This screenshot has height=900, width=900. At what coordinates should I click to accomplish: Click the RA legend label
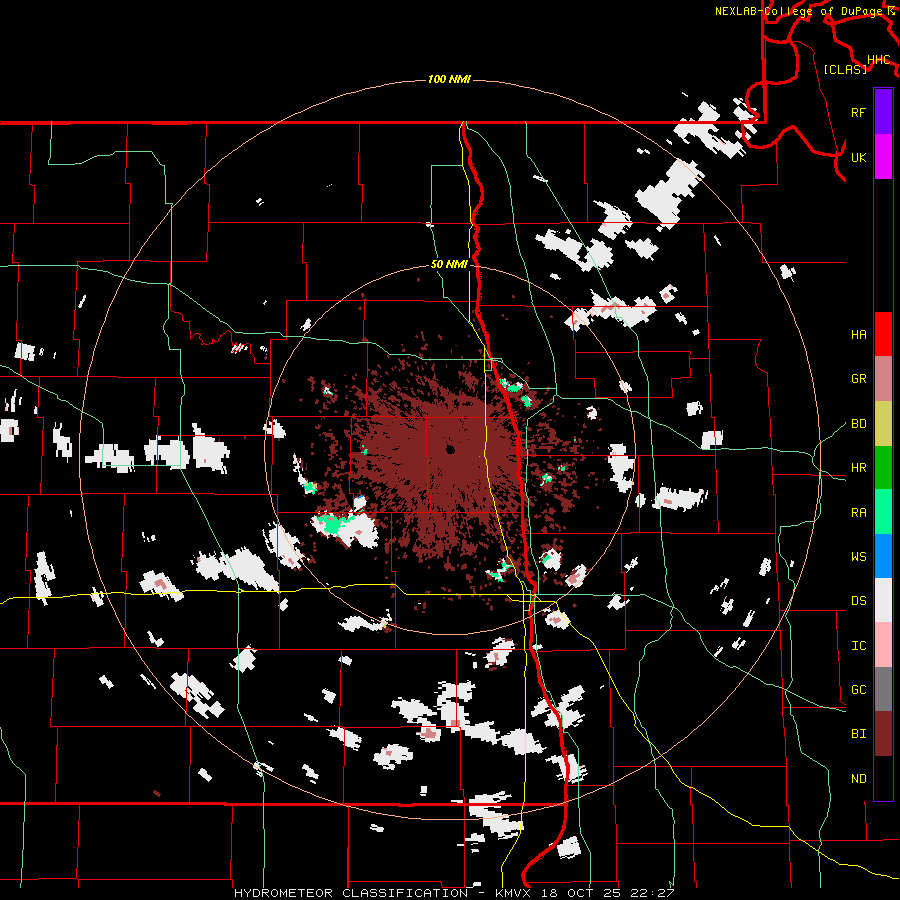click(x=858, y=512)
